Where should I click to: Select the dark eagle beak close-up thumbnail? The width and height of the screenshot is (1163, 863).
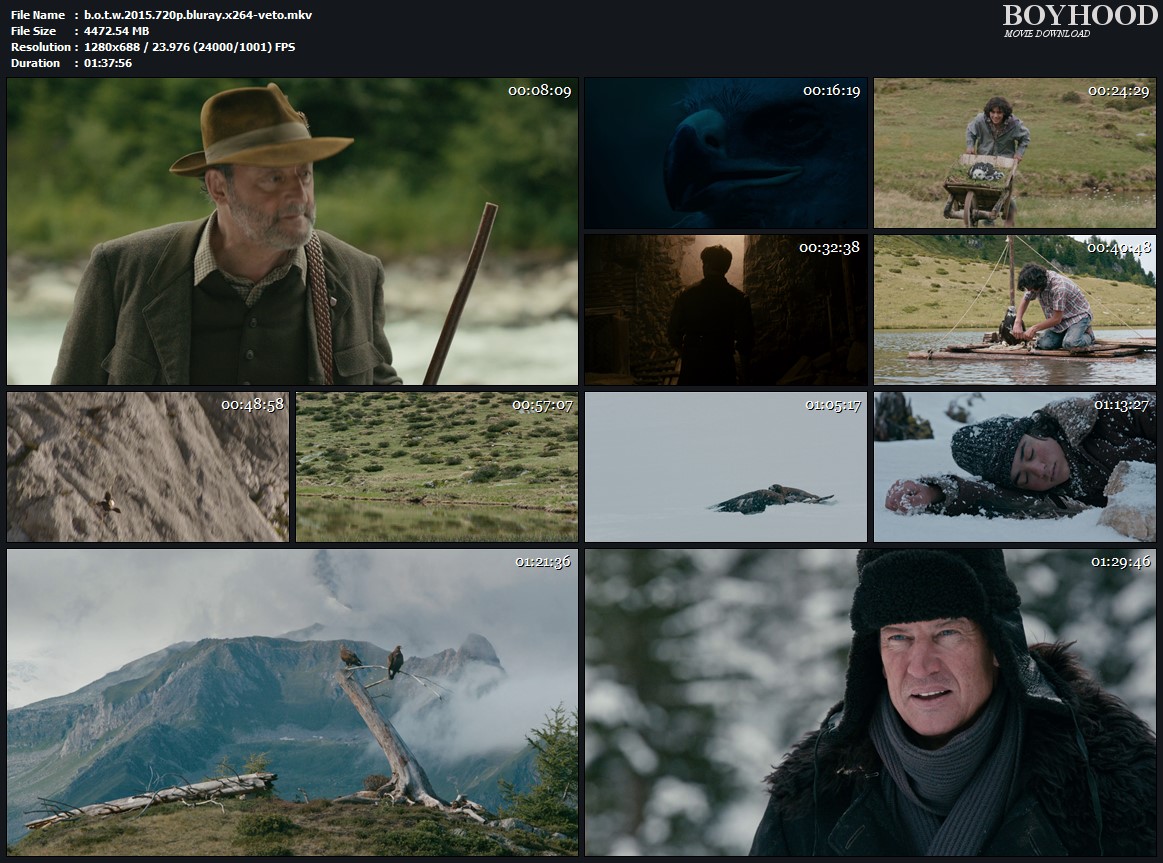(x=726, y=153)
